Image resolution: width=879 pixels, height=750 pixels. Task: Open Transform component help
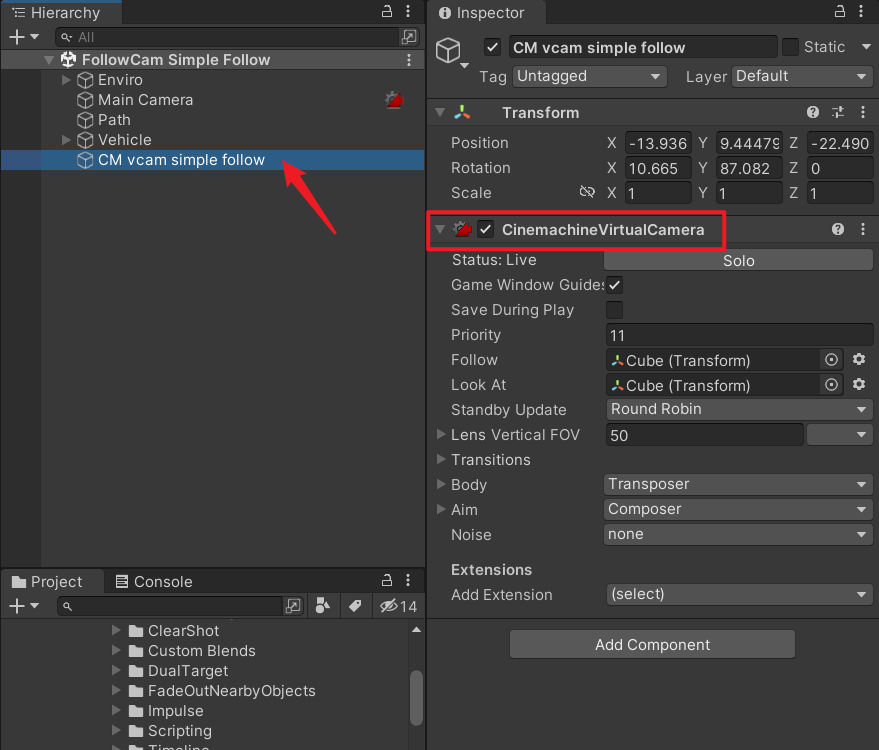point(813,113)
